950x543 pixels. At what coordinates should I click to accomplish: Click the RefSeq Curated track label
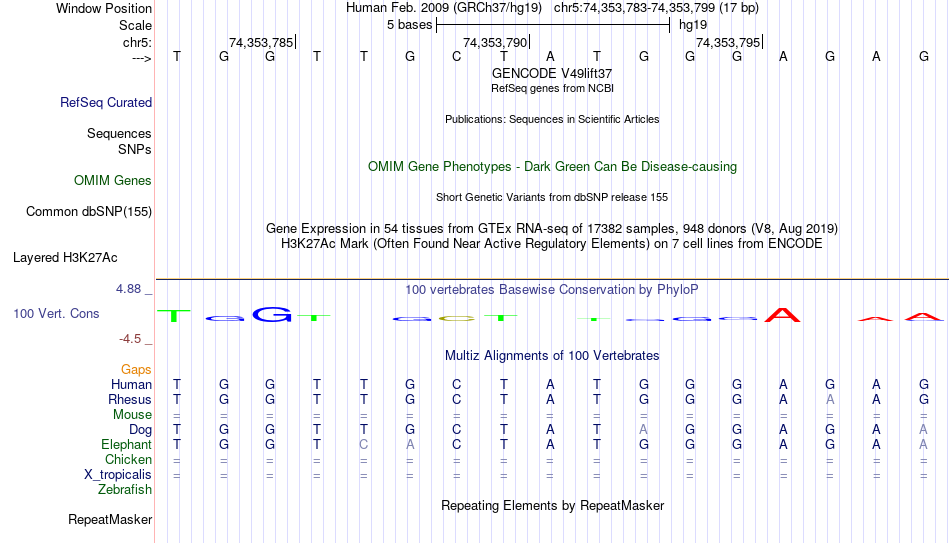106,102
